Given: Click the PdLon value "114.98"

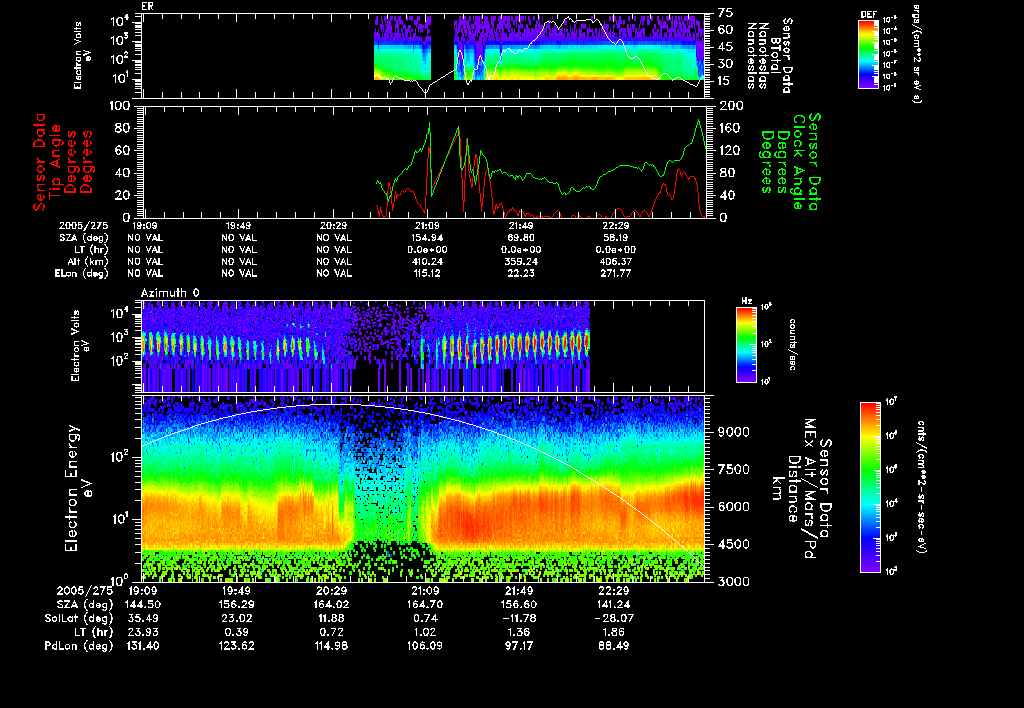Looking at the screenshot, I should (330, 646).
